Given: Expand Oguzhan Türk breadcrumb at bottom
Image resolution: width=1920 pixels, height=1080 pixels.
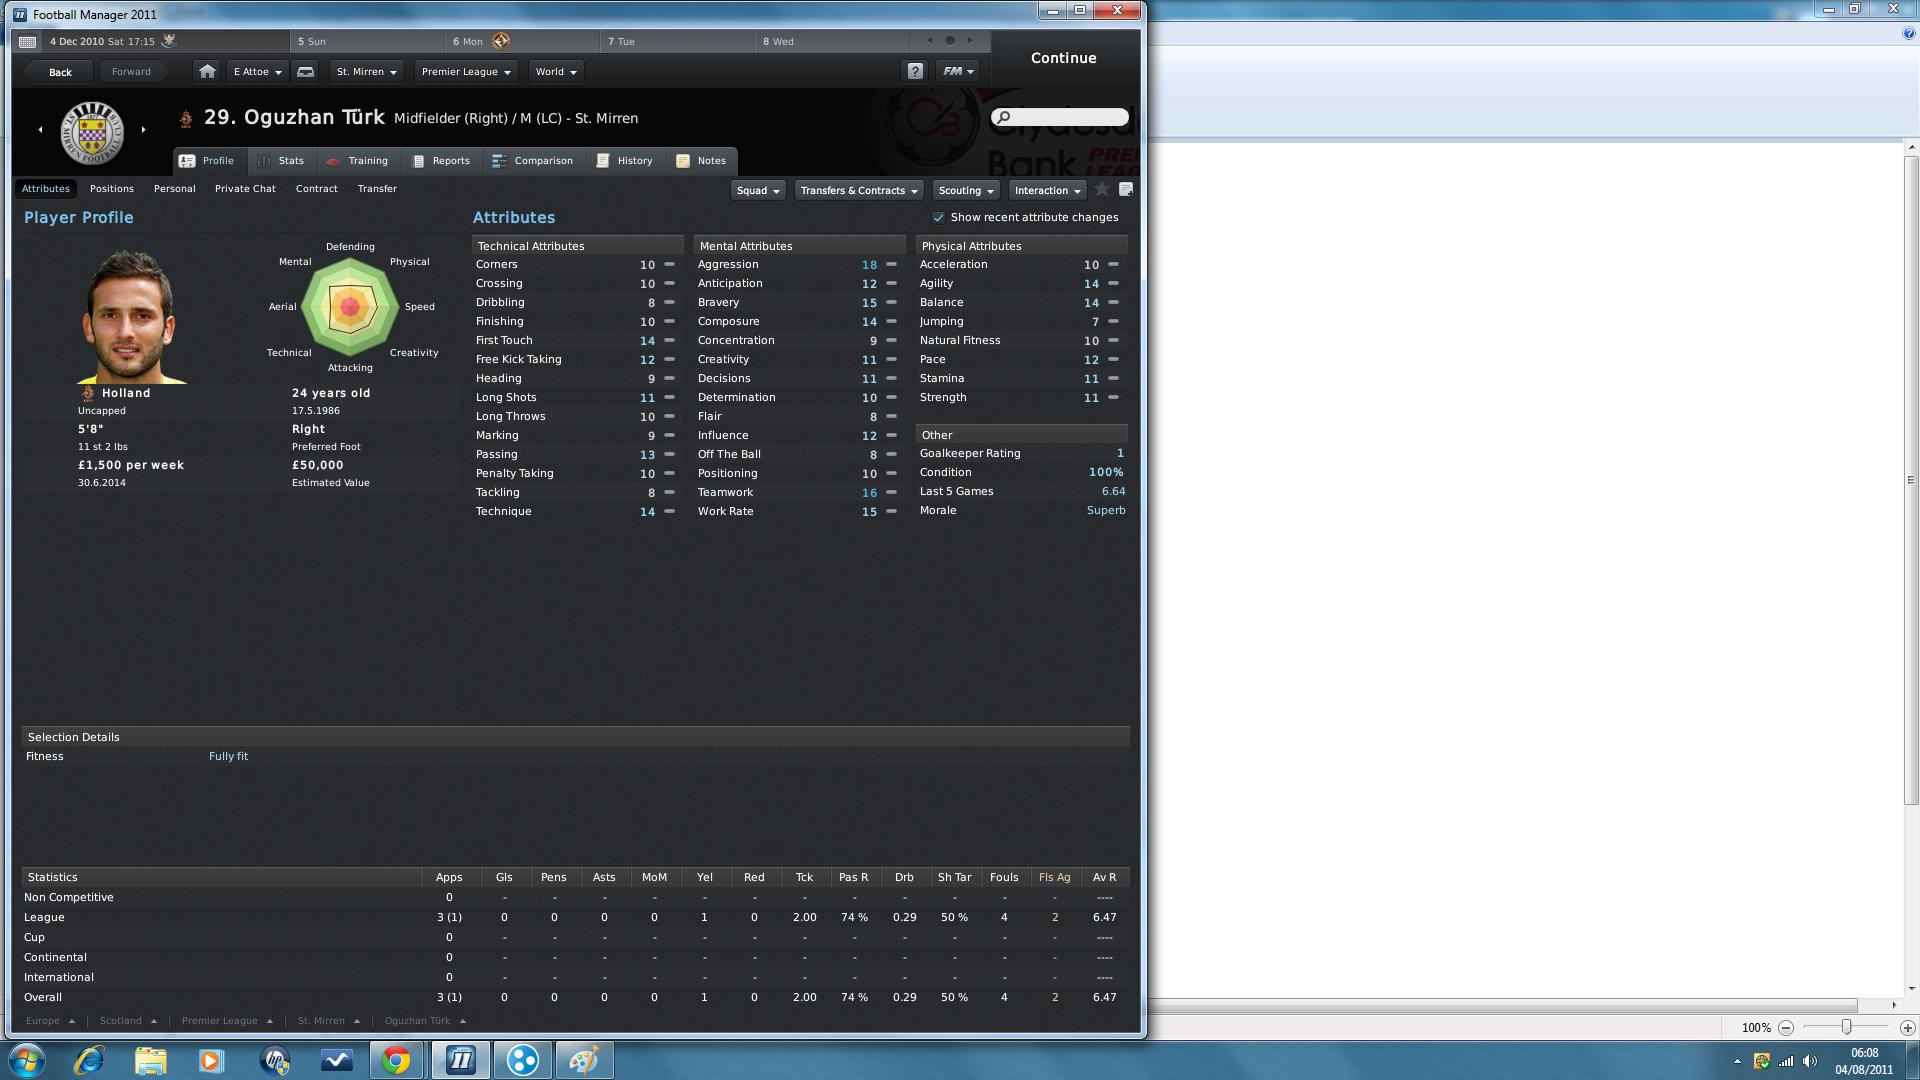Looking at the screenshot, I should (x=425, y=1021).
